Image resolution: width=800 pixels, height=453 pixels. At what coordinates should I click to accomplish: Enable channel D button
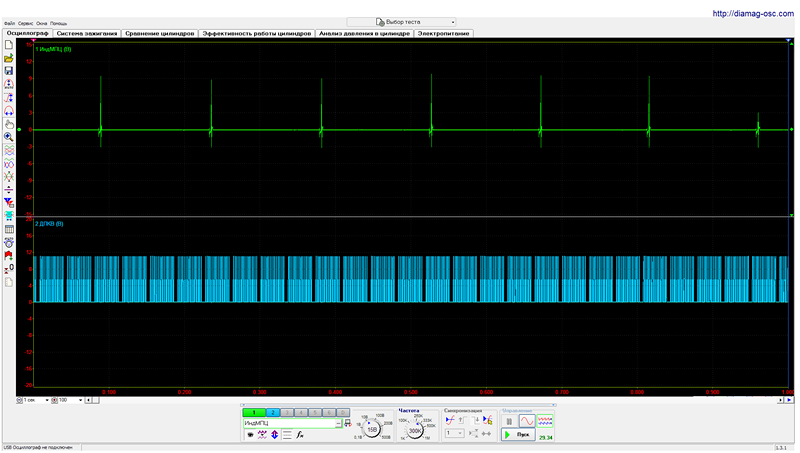(x=343, y=412)
